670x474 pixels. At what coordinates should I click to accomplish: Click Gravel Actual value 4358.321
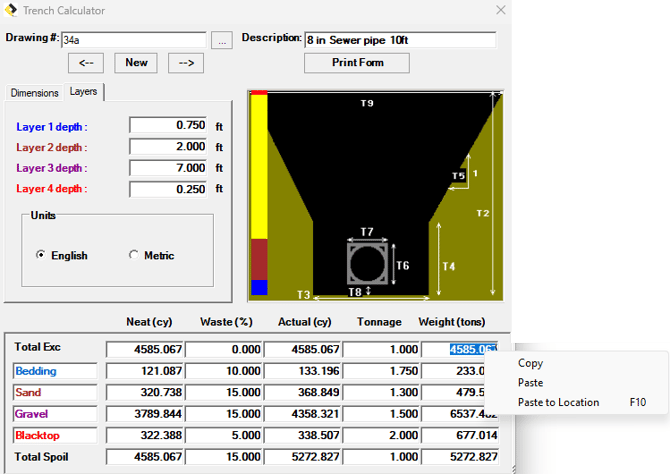(303, 414)
